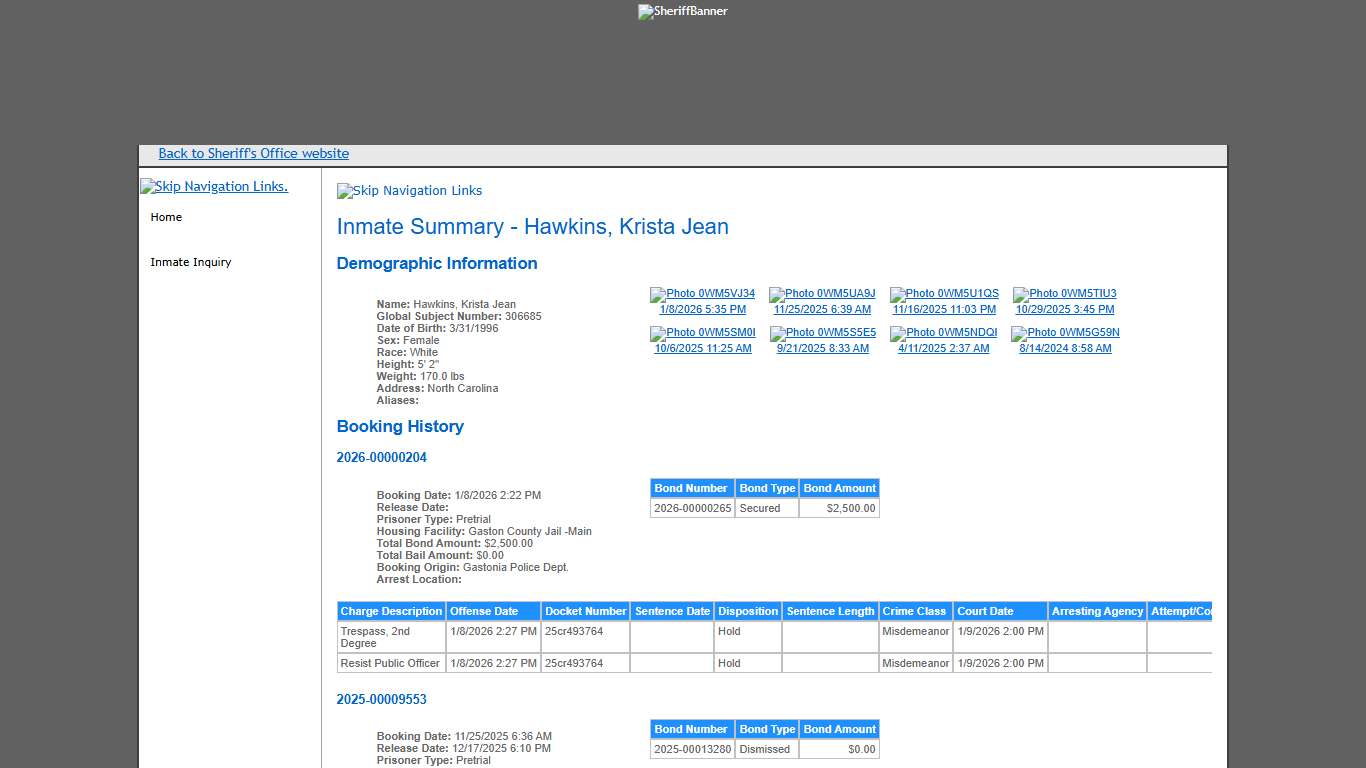This screenshot has height=768, width=1366.
Task: Click the 1/8/2026 5:35 PM photo date link
Action: point(702,310)
